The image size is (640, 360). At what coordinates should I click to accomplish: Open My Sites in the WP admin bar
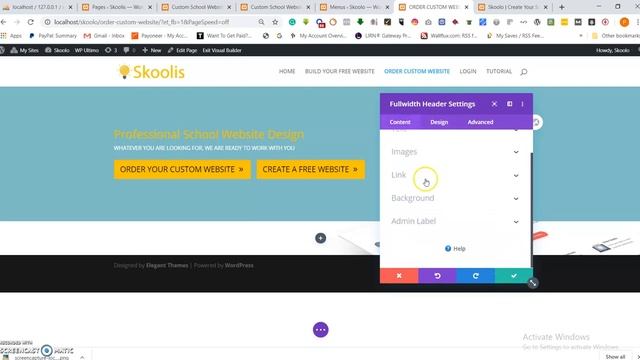click(x=24, y=50)
